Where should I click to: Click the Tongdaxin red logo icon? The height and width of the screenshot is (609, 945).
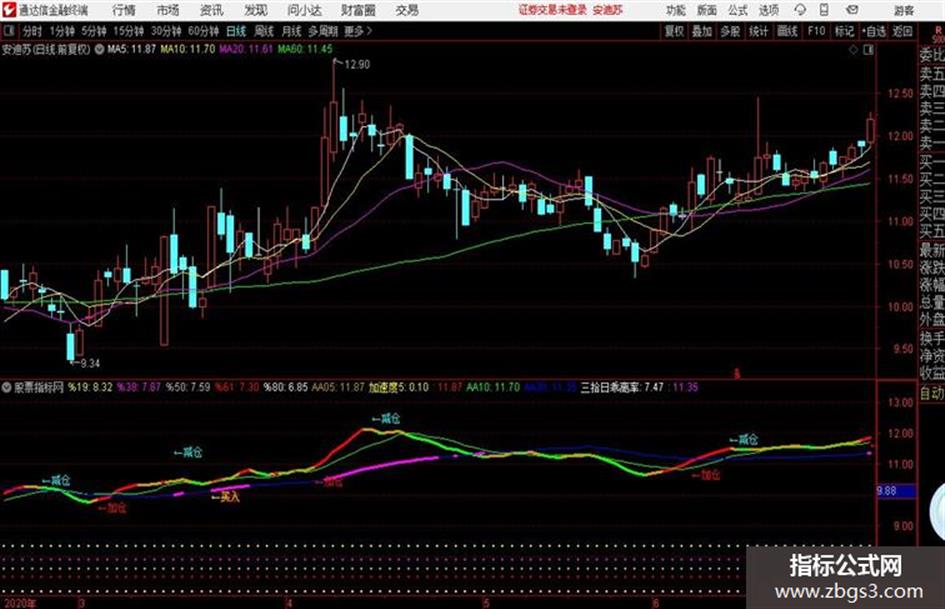click(8, 10)
